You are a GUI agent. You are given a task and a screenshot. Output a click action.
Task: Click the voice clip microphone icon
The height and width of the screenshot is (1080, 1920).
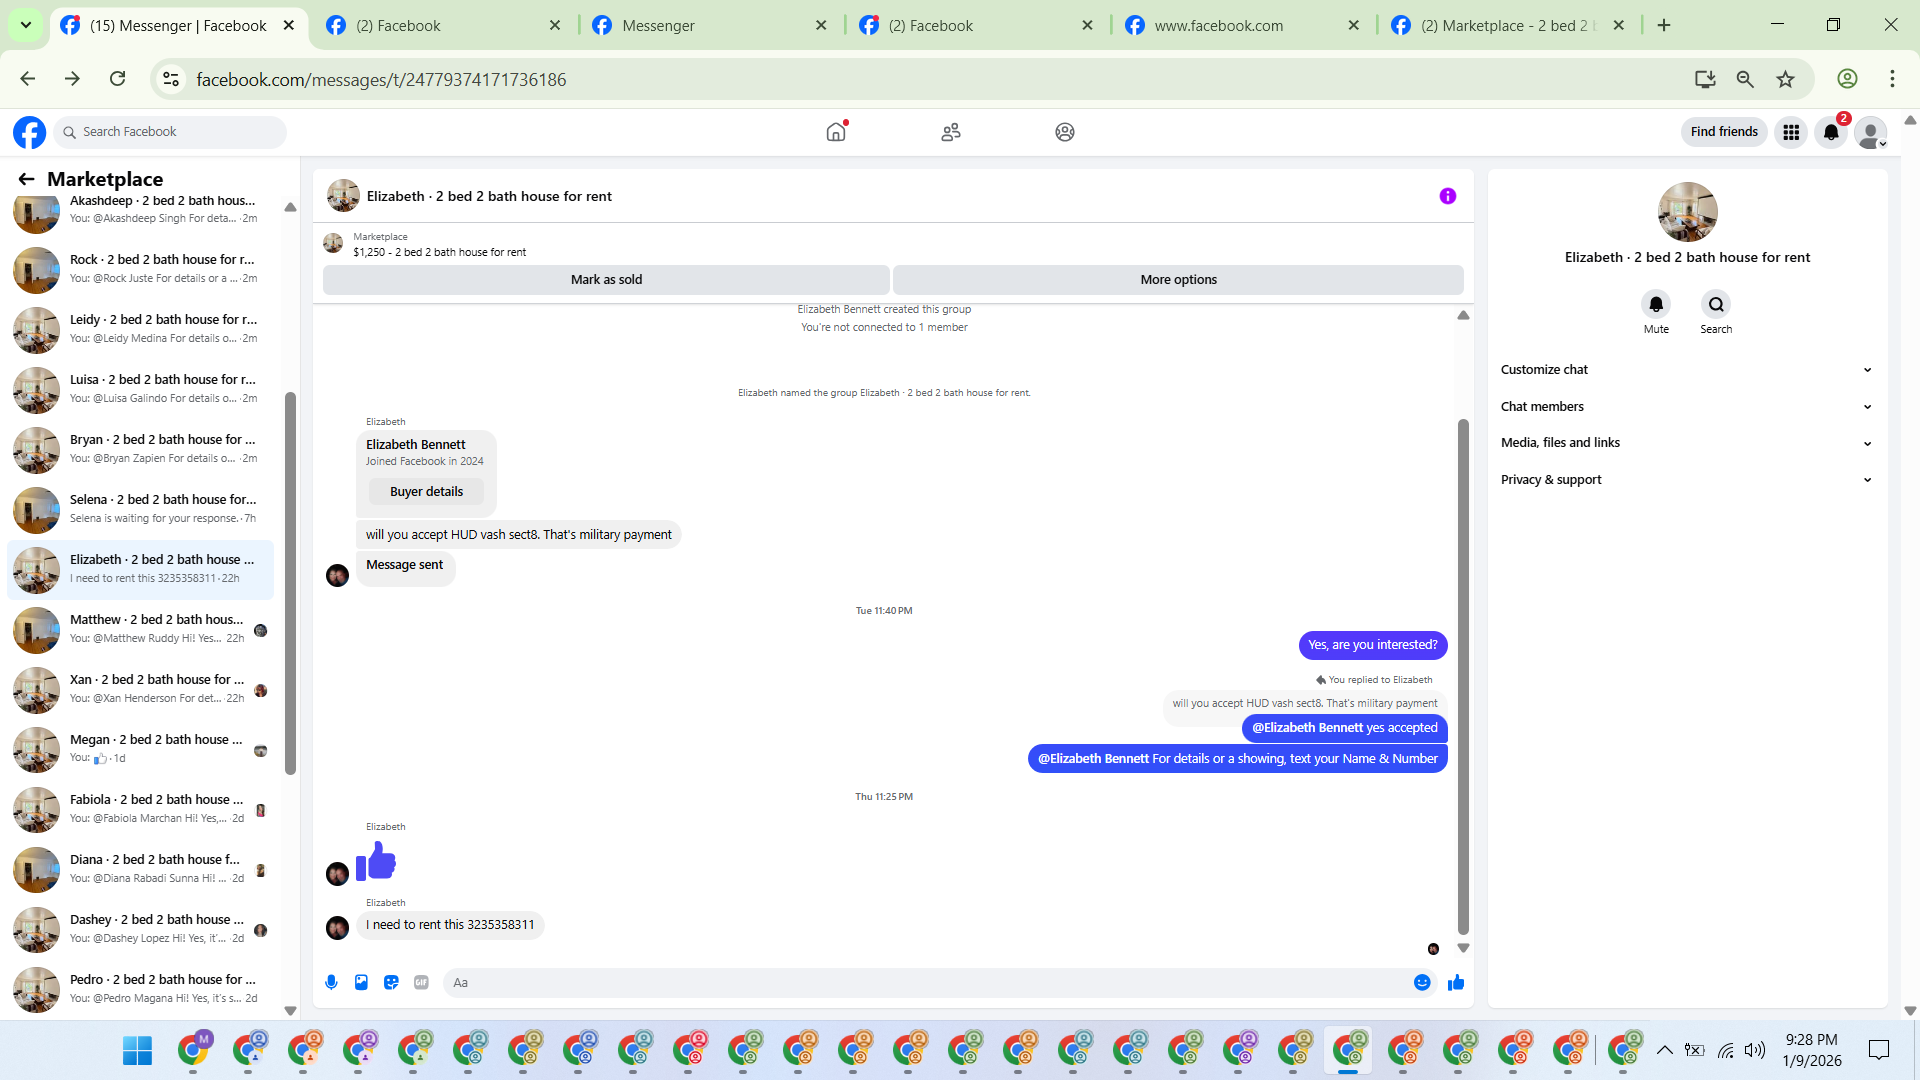click(x=331, y=982)
